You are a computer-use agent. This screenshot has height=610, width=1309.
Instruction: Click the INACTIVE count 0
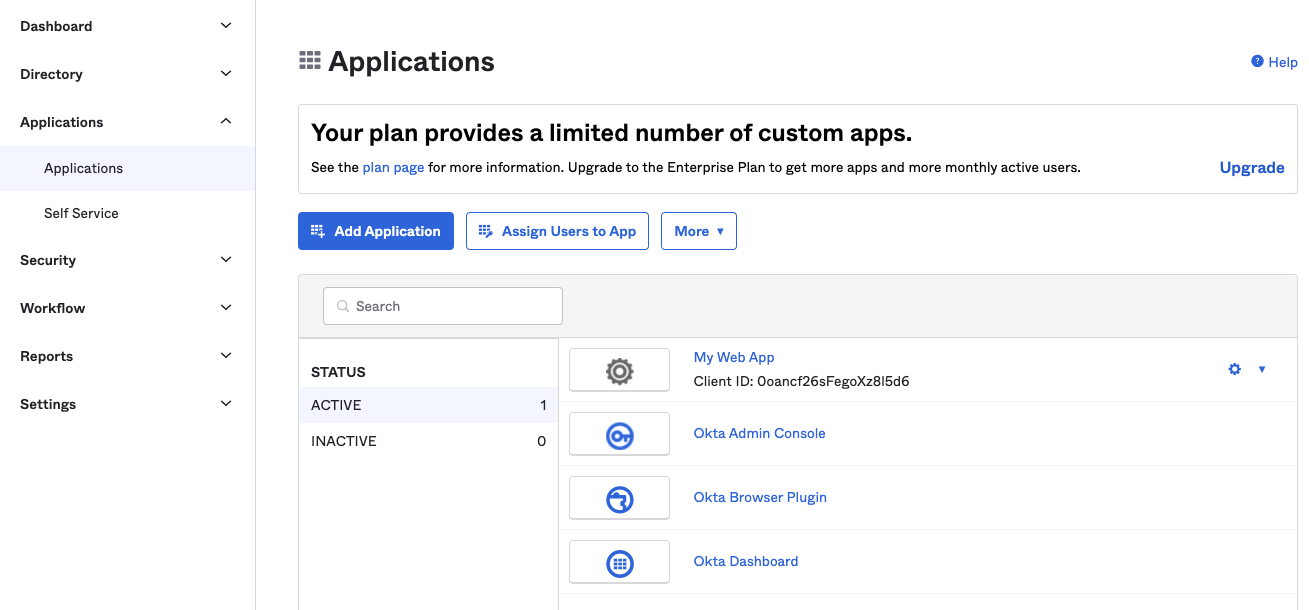pos(542,441)
